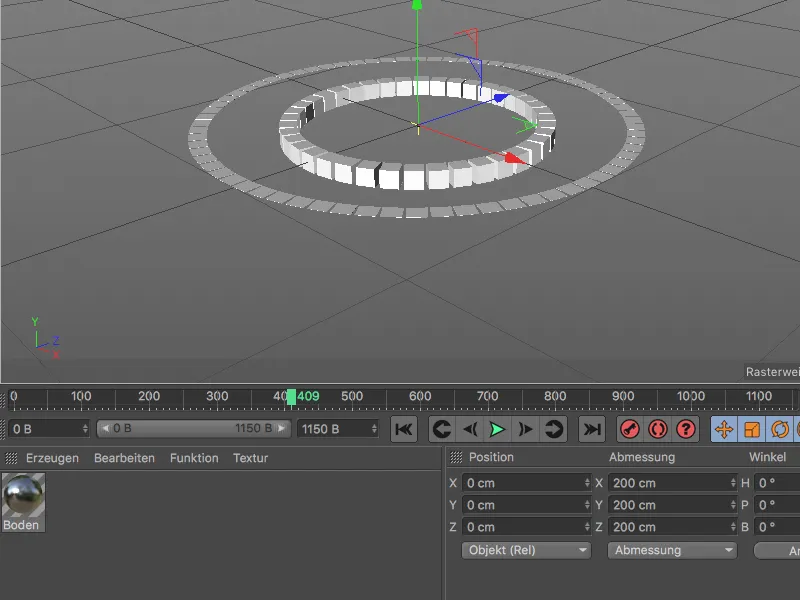Image resolution: width=800 pixels, height=600 pixels.
Task: Click the Boden material name label
Action: [21, 525]
